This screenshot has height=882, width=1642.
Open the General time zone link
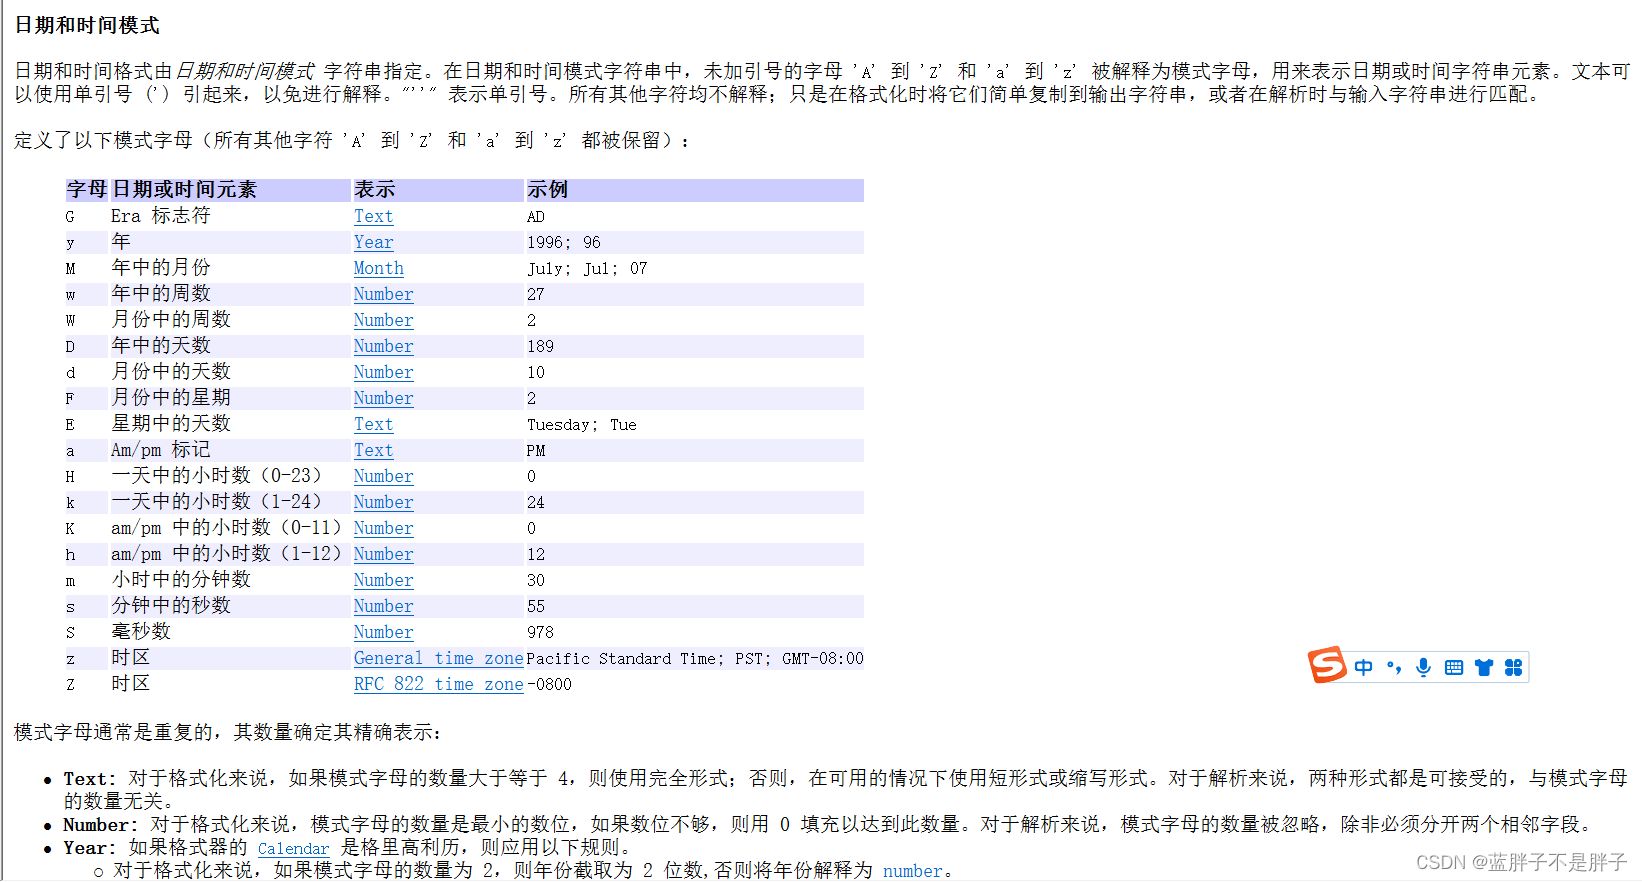click(x=438, y=658)
